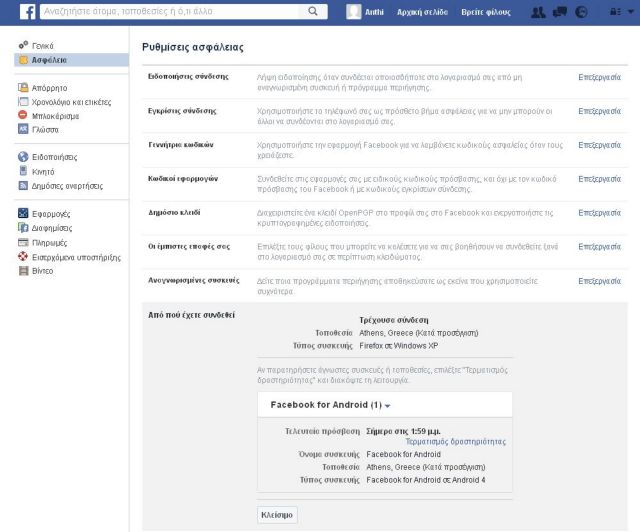
Task: Edit Ειδοποιήσεις σύνδεσης setting
Action: pos(600,77)
